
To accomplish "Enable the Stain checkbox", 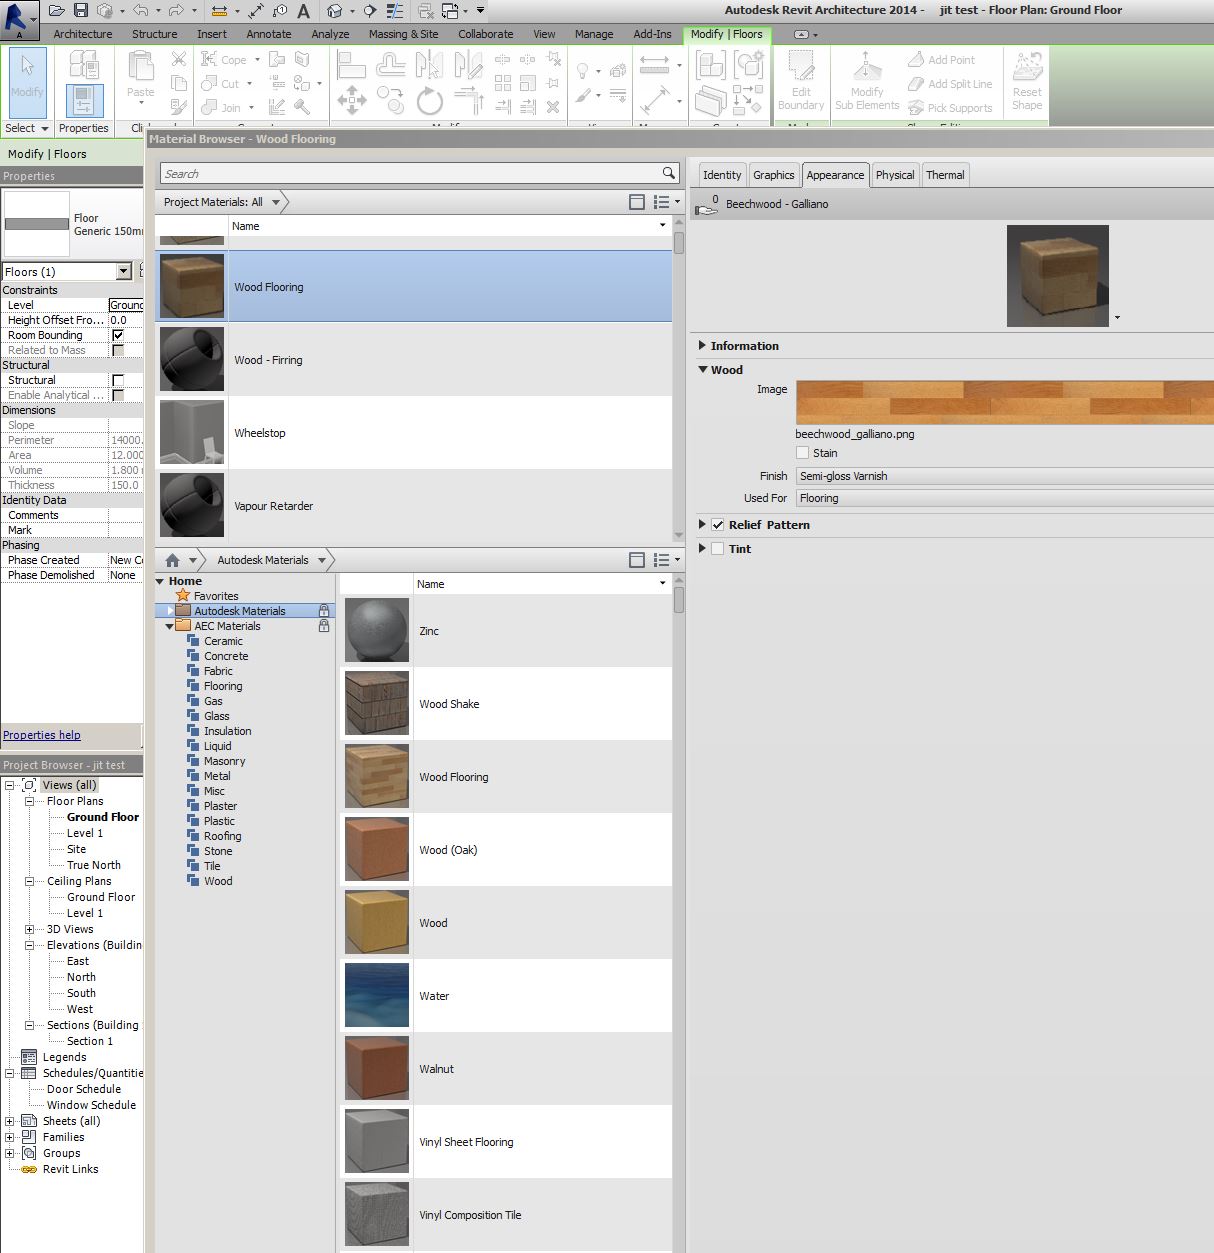I will point(802,453).
